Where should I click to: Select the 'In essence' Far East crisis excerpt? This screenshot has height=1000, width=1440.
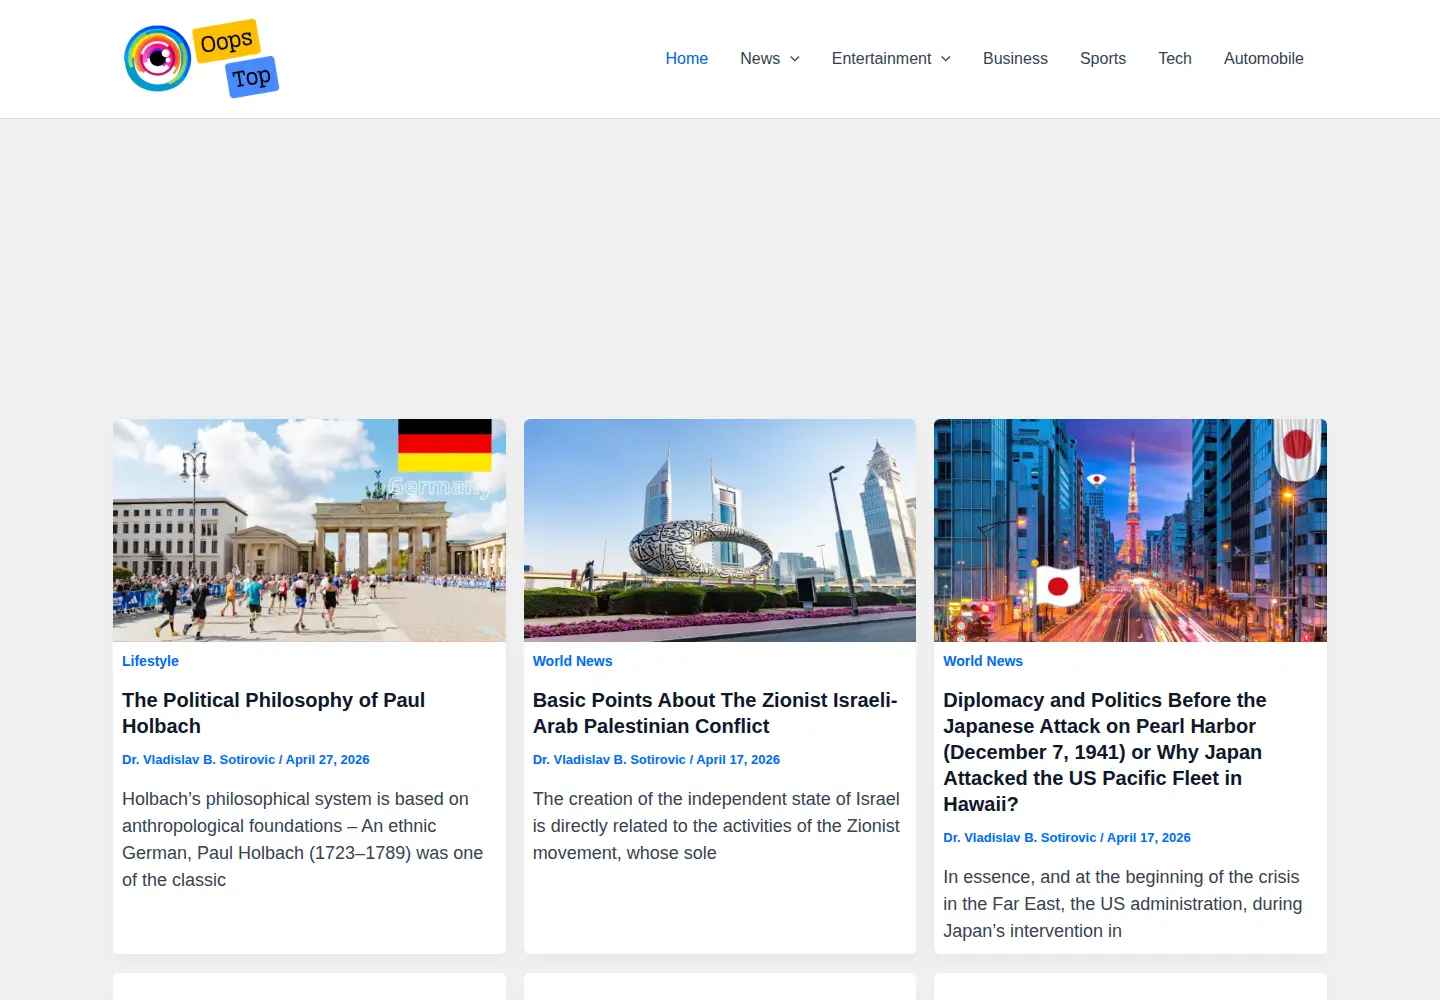coord(1123,904)
